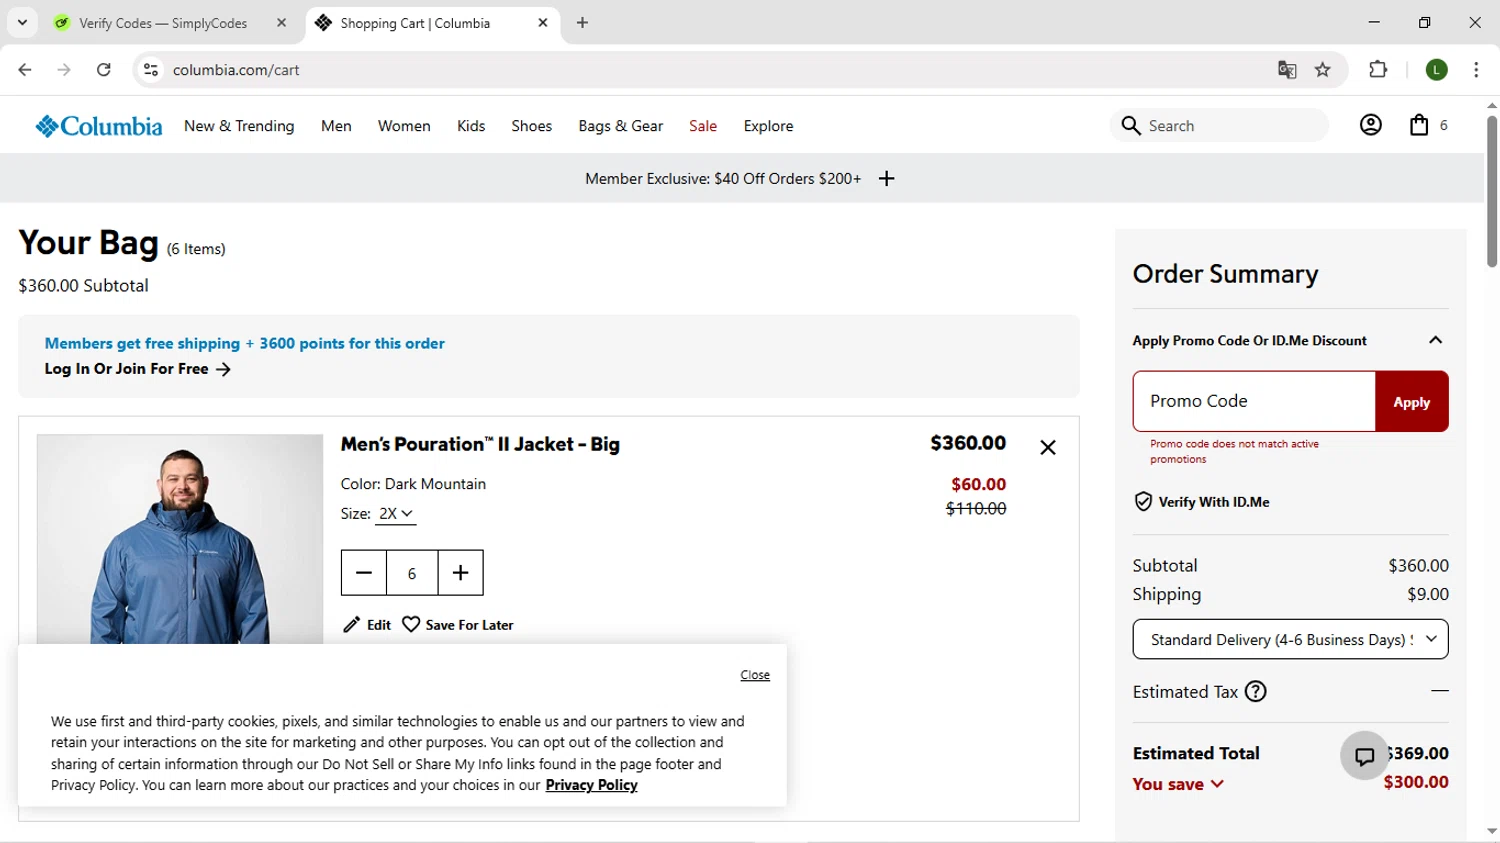The width and height of the screenshot is (1500, 843).
Task: Bookmark this page star icon
Action: pyautogui.click(x=1323, y=70)
